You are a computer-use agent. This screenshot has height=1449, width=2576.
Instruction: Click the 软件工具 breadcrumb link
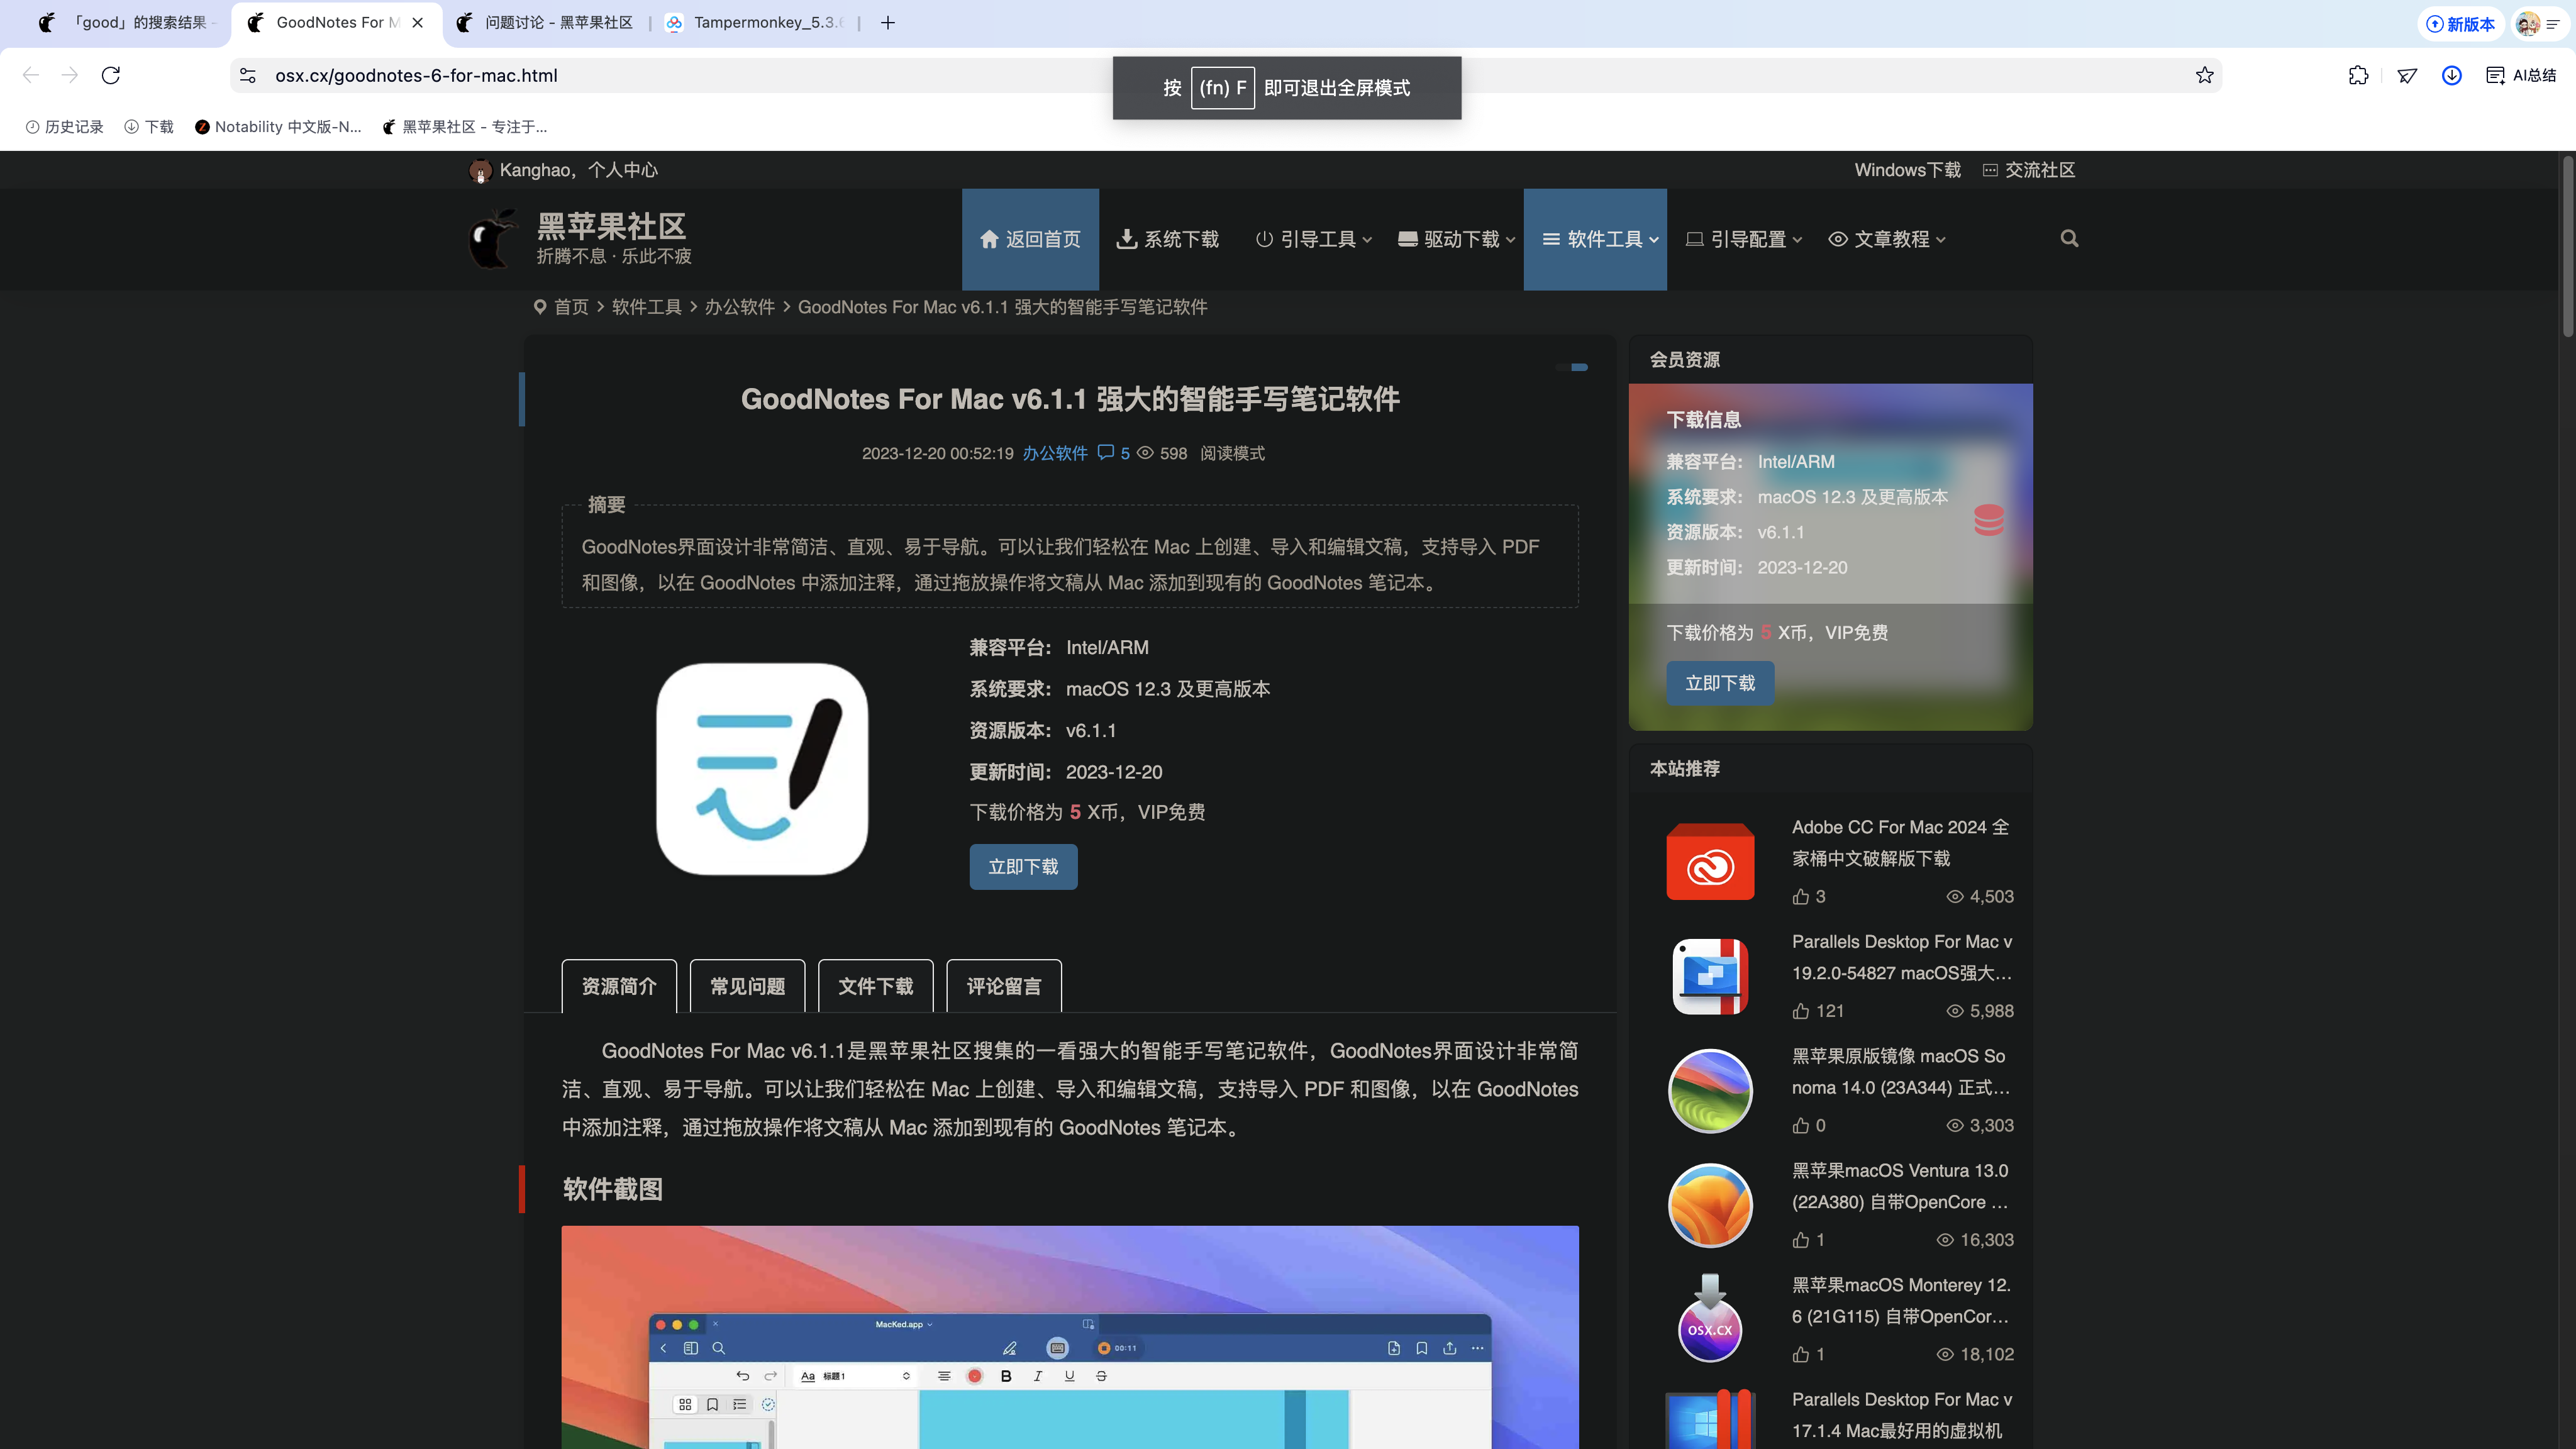(x=646, y=307)
